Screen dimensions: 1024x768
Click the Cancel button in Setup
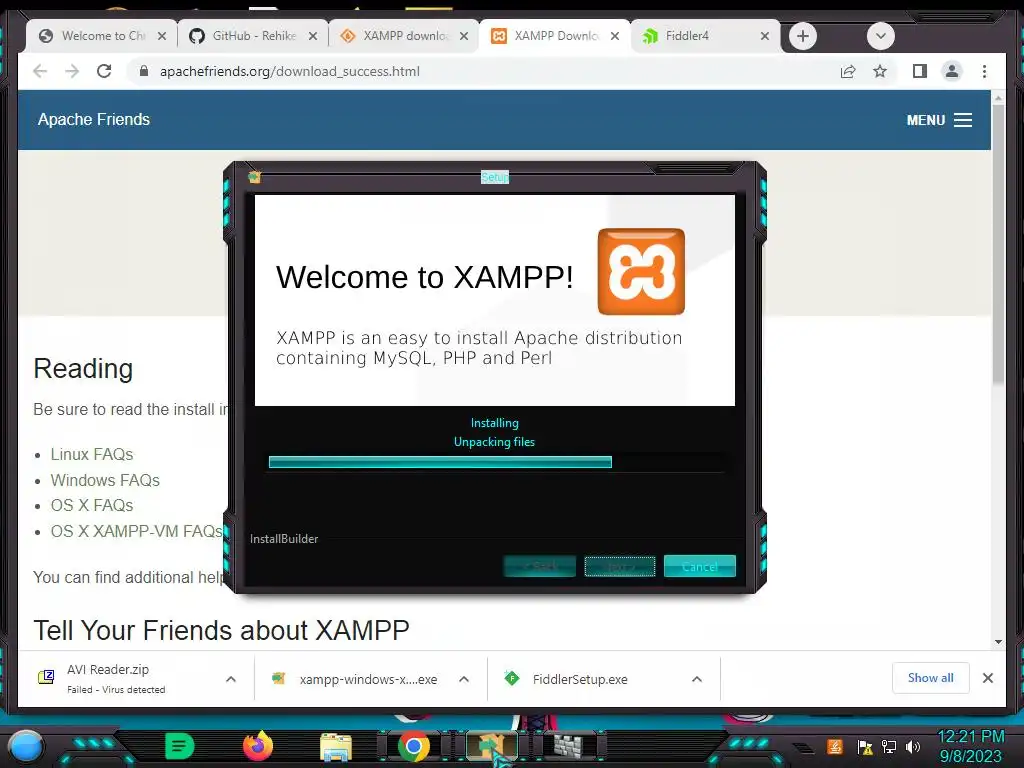pyautogui.click(x=699, y=566)
